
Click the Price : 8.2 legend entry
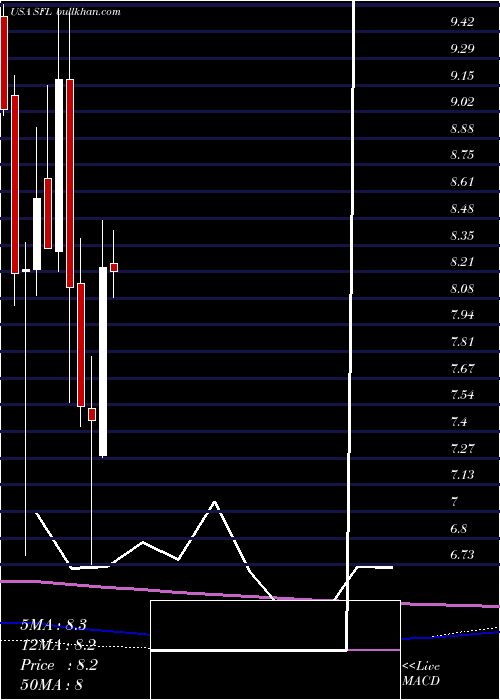point(59,665)
